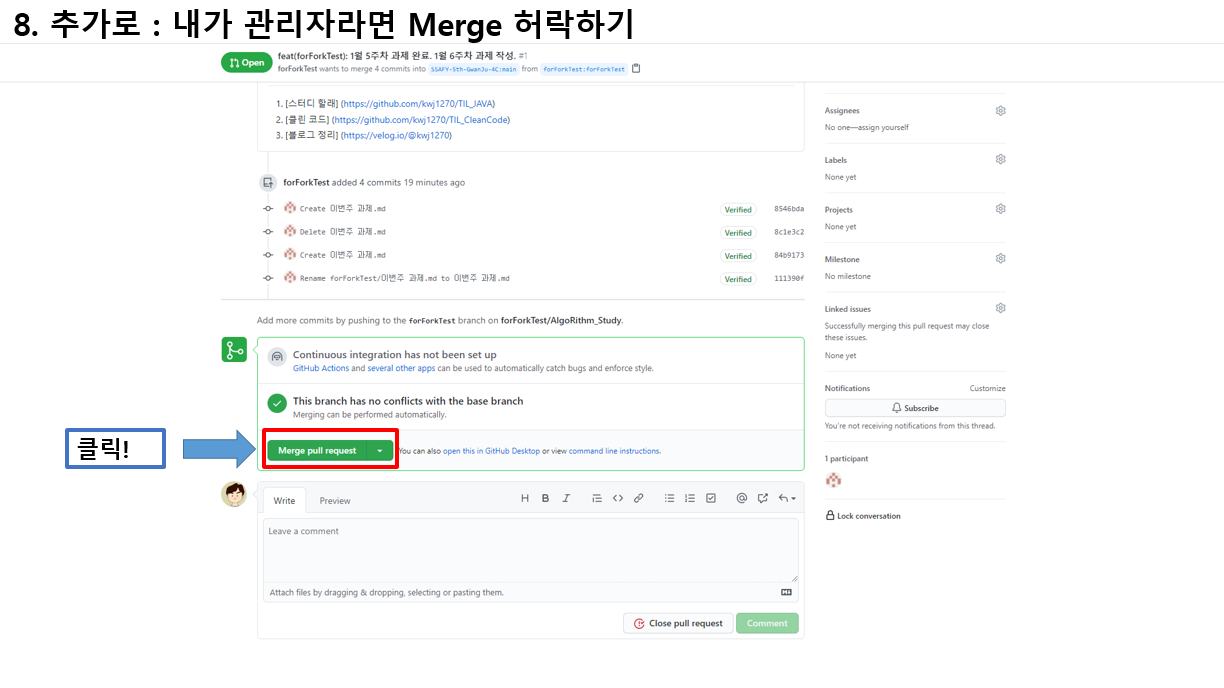Switch to the Preview tab
Viewport: 1224px width, 688px height.
[335, 500]
